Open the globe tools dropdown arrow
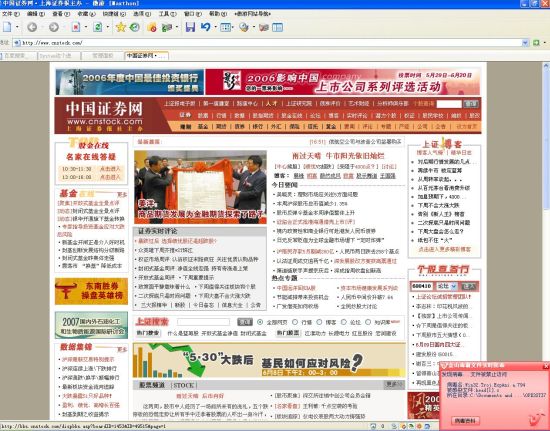Viewport: 550px width, 431px height. (x=253, y=27)
